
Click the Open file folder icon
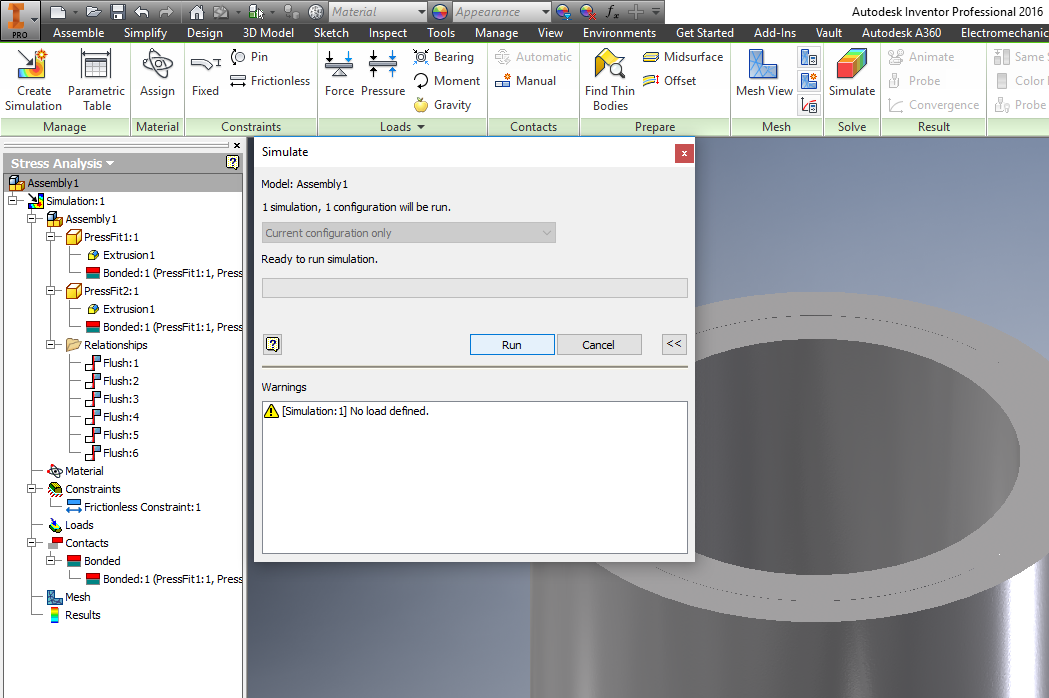[94, 12]
